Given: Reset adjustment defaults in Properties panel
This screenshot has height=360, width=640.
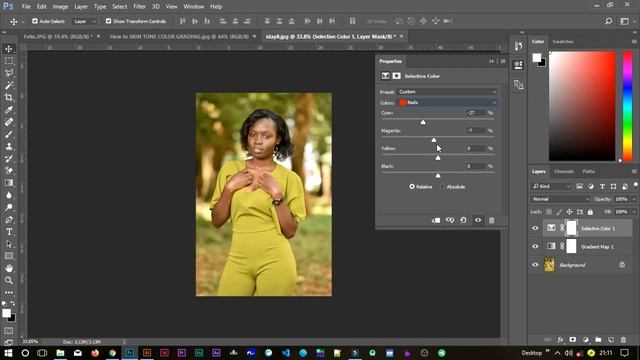Looking at the screenshot, I should coord(463,220).
